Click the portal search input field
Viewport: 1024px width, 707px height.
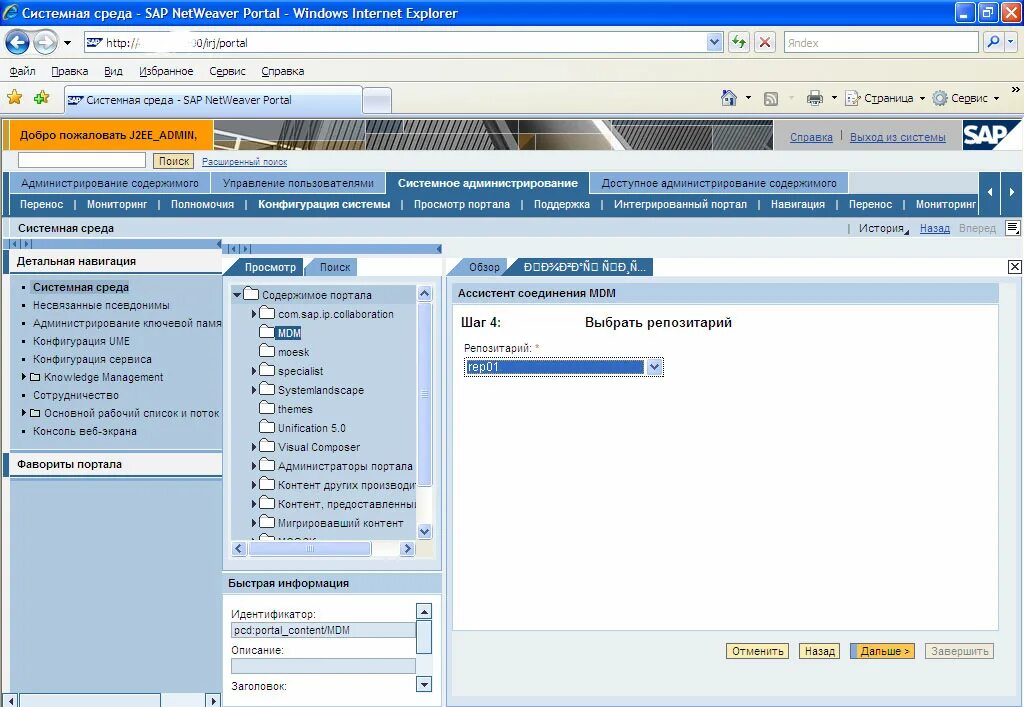coord(82,160)
